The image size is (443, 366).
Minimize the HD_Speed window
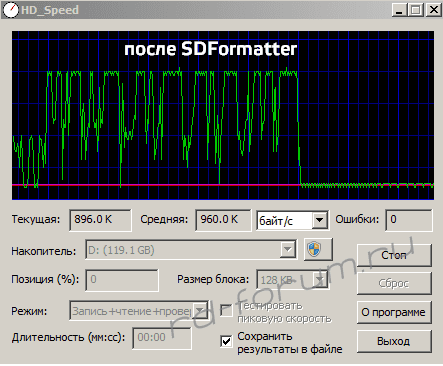click(399, 10)
